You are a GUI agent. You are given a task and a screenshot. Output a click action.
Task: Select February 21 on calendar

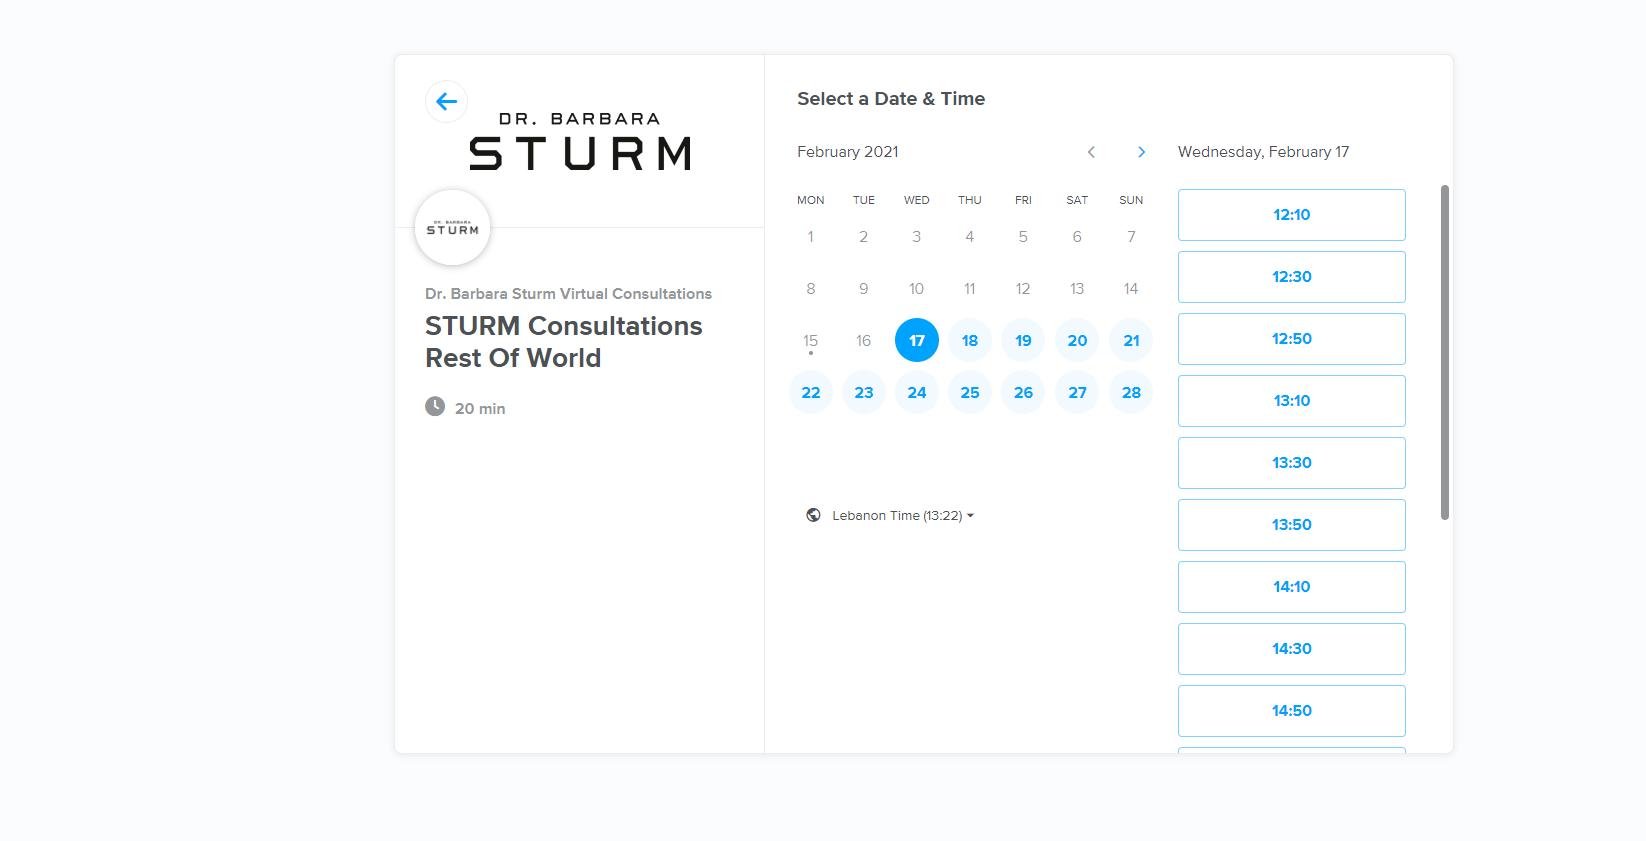click(x=1131, y=341)
